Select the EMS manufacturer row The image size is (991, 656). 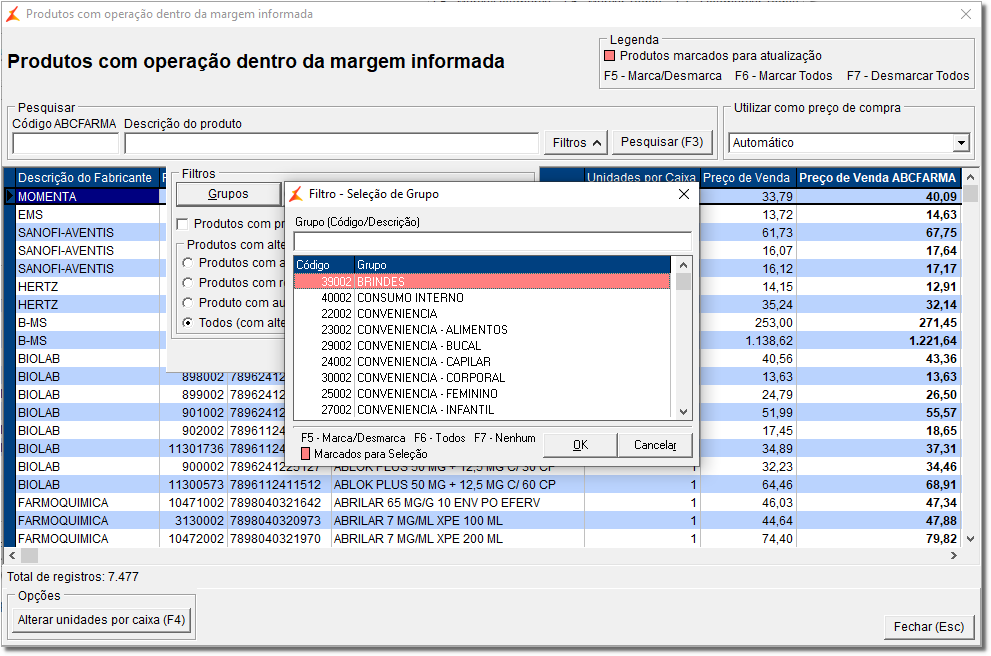(88, 214)
